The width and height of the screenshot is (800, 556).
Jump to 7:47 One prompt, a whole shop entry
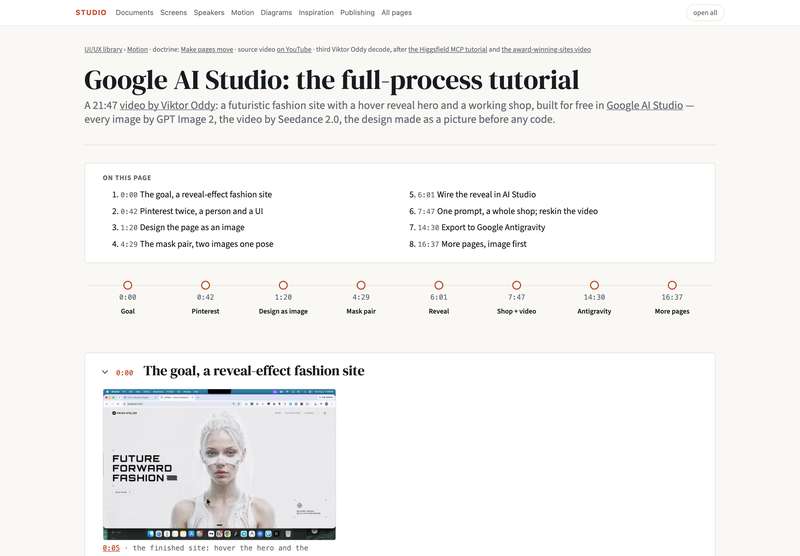508,211
